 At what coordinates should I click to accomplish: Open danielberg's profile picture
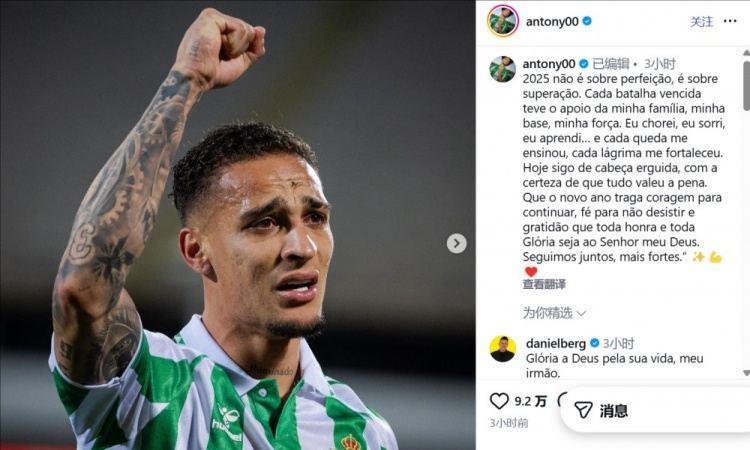coord(503,349)
